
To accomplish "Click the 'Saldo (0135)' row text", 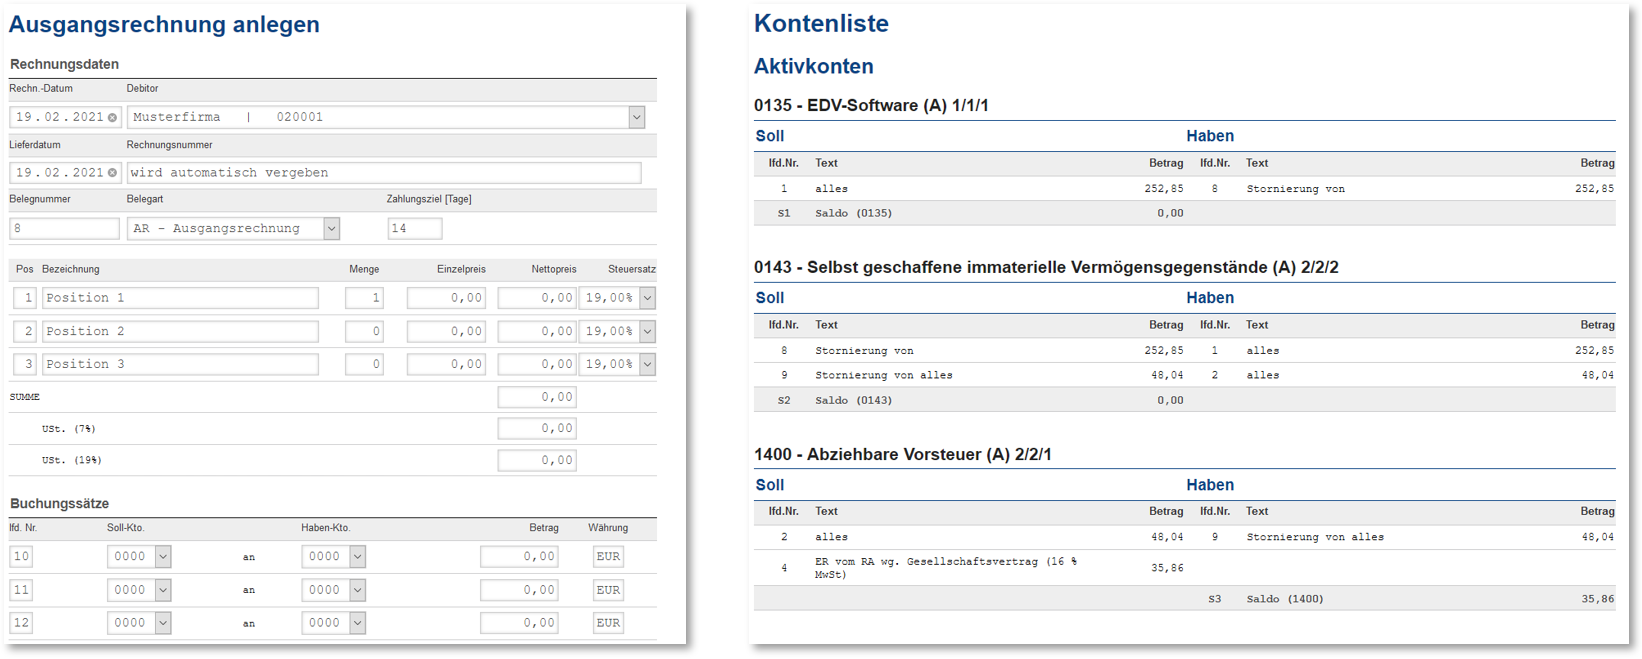I will [x=853, y=213].
